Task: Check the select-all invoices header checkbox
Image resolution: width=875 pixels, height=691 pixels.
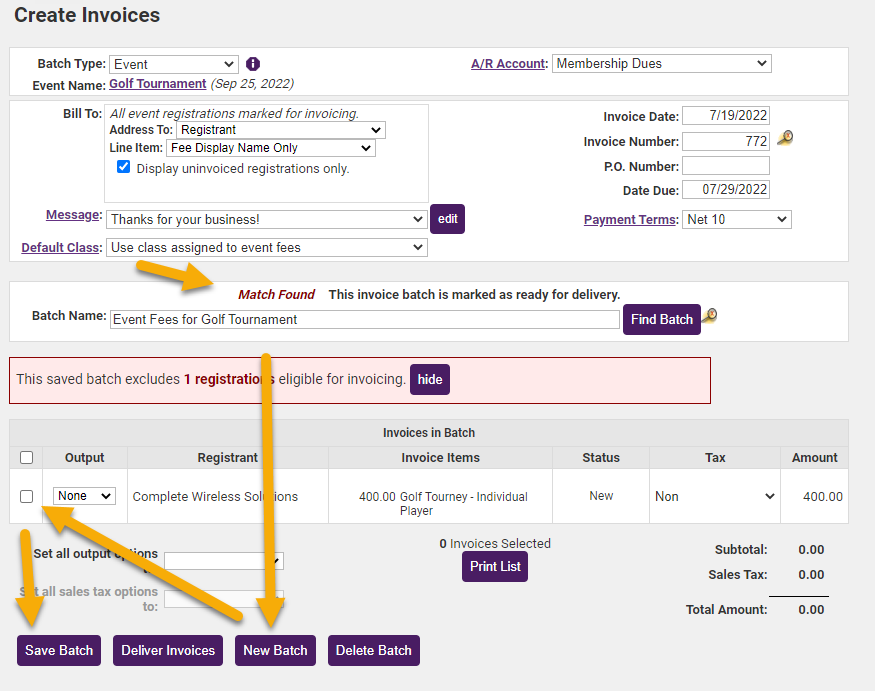Action: click(x=27, y=457)
